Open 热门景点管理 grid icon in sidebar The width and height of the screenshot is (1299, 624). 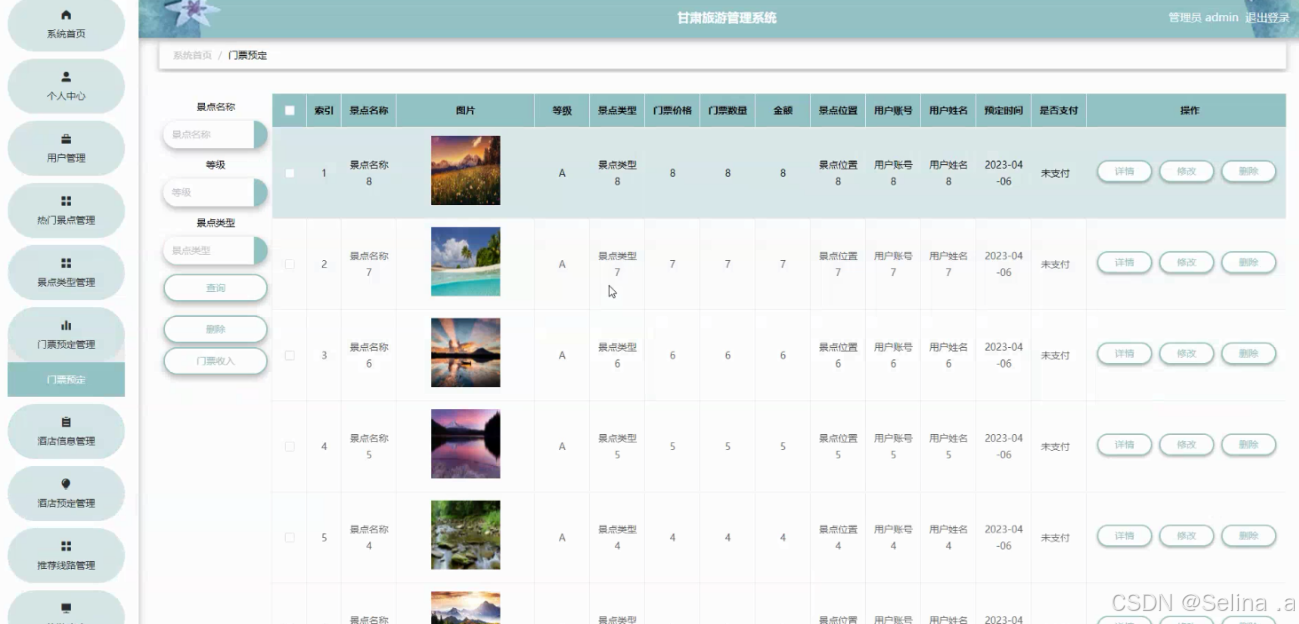(66, 200)
